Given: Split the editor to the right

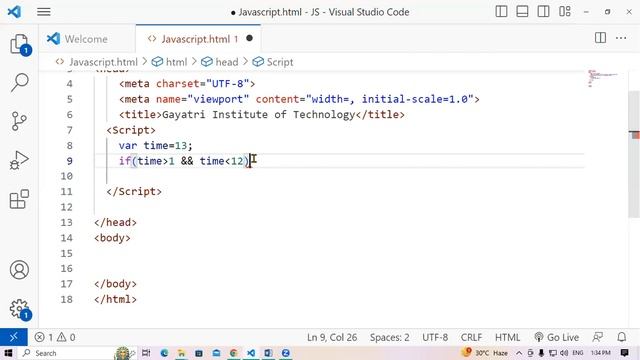Looking at the screenshot, I should 600,38.
